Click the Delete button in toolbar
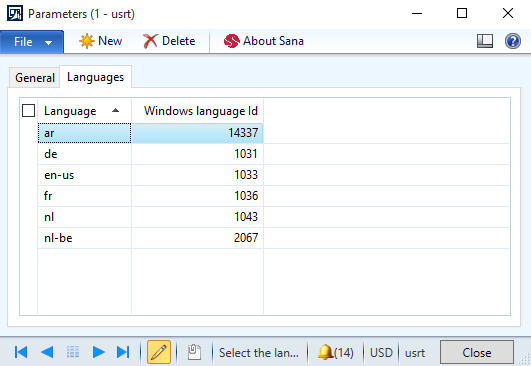 tap(169, 41)
